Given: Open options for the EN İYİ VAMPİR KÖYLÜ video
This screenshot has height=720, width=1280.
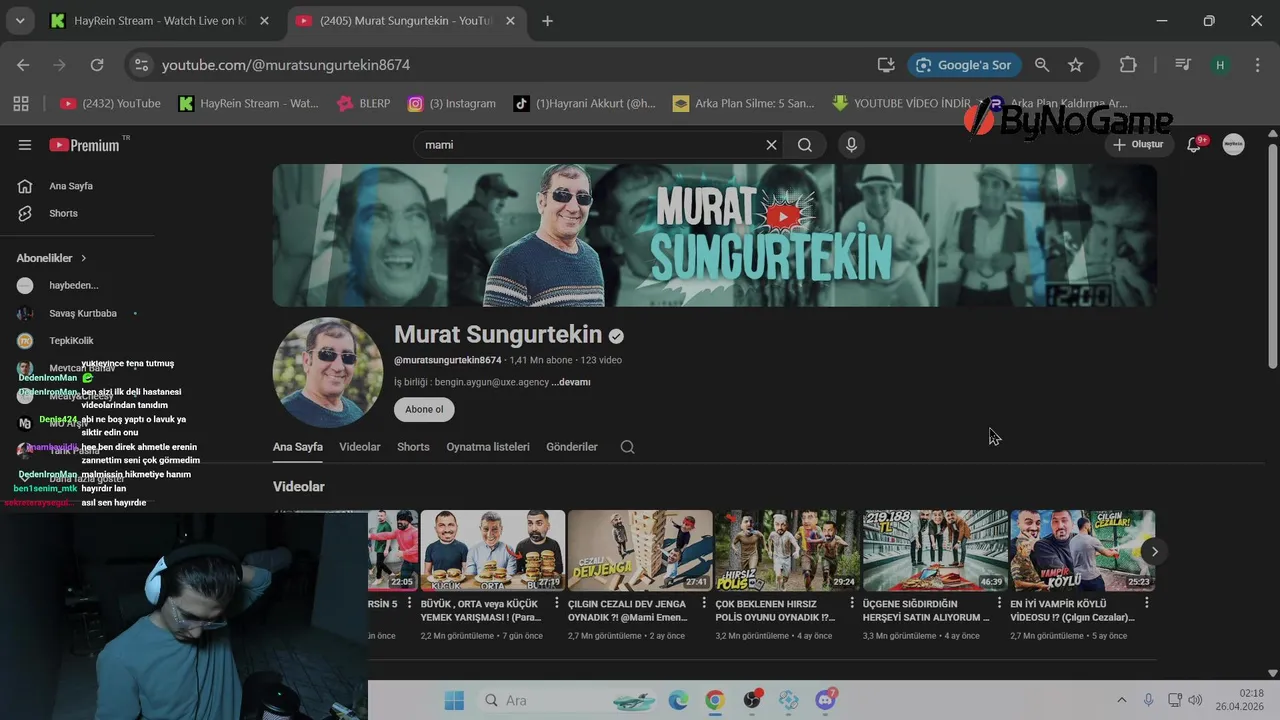Looking at the screenshot, I should (1147, 603).
